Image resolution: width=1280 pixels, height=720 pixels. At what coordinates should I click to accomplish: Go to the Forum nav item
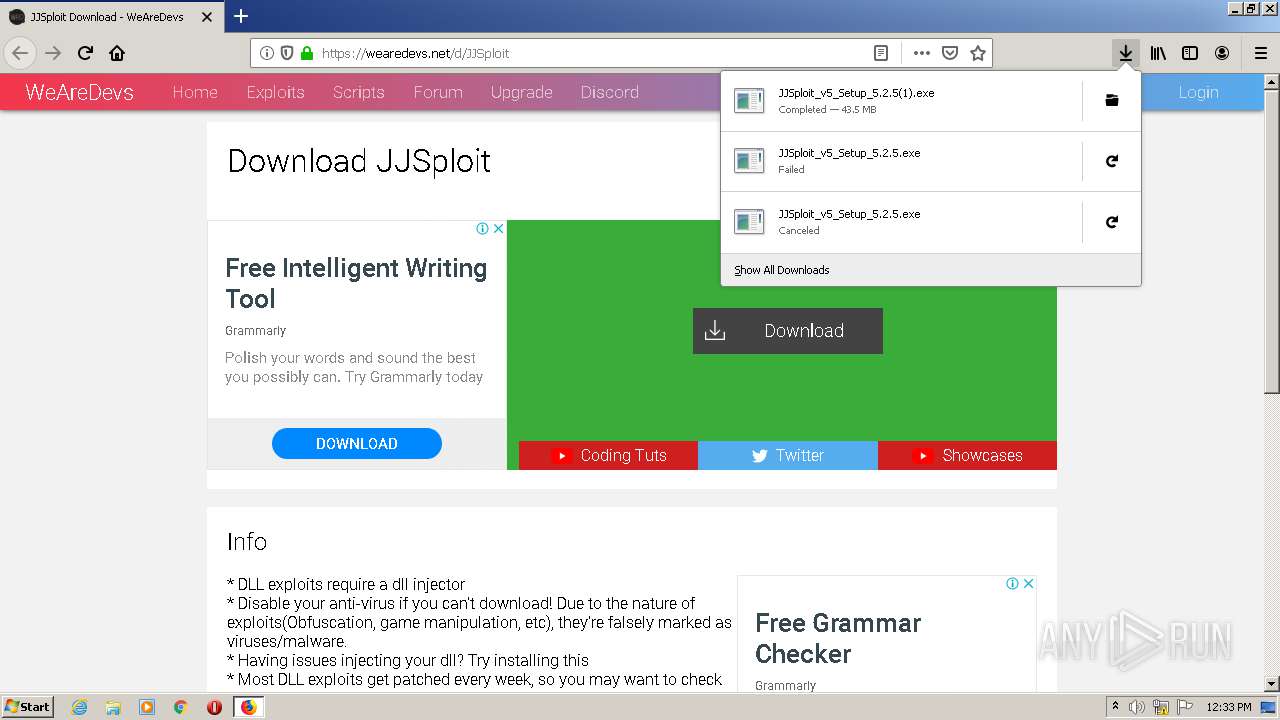click(438, 92)
